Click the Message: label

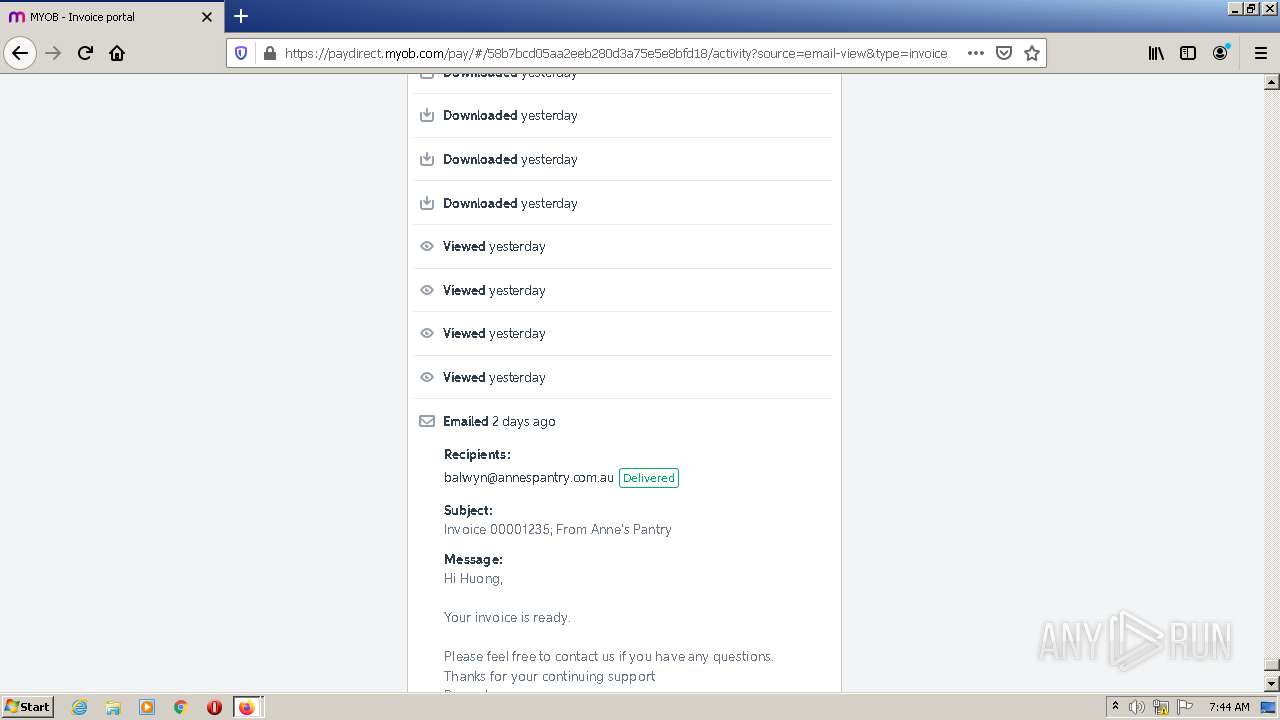473,559
